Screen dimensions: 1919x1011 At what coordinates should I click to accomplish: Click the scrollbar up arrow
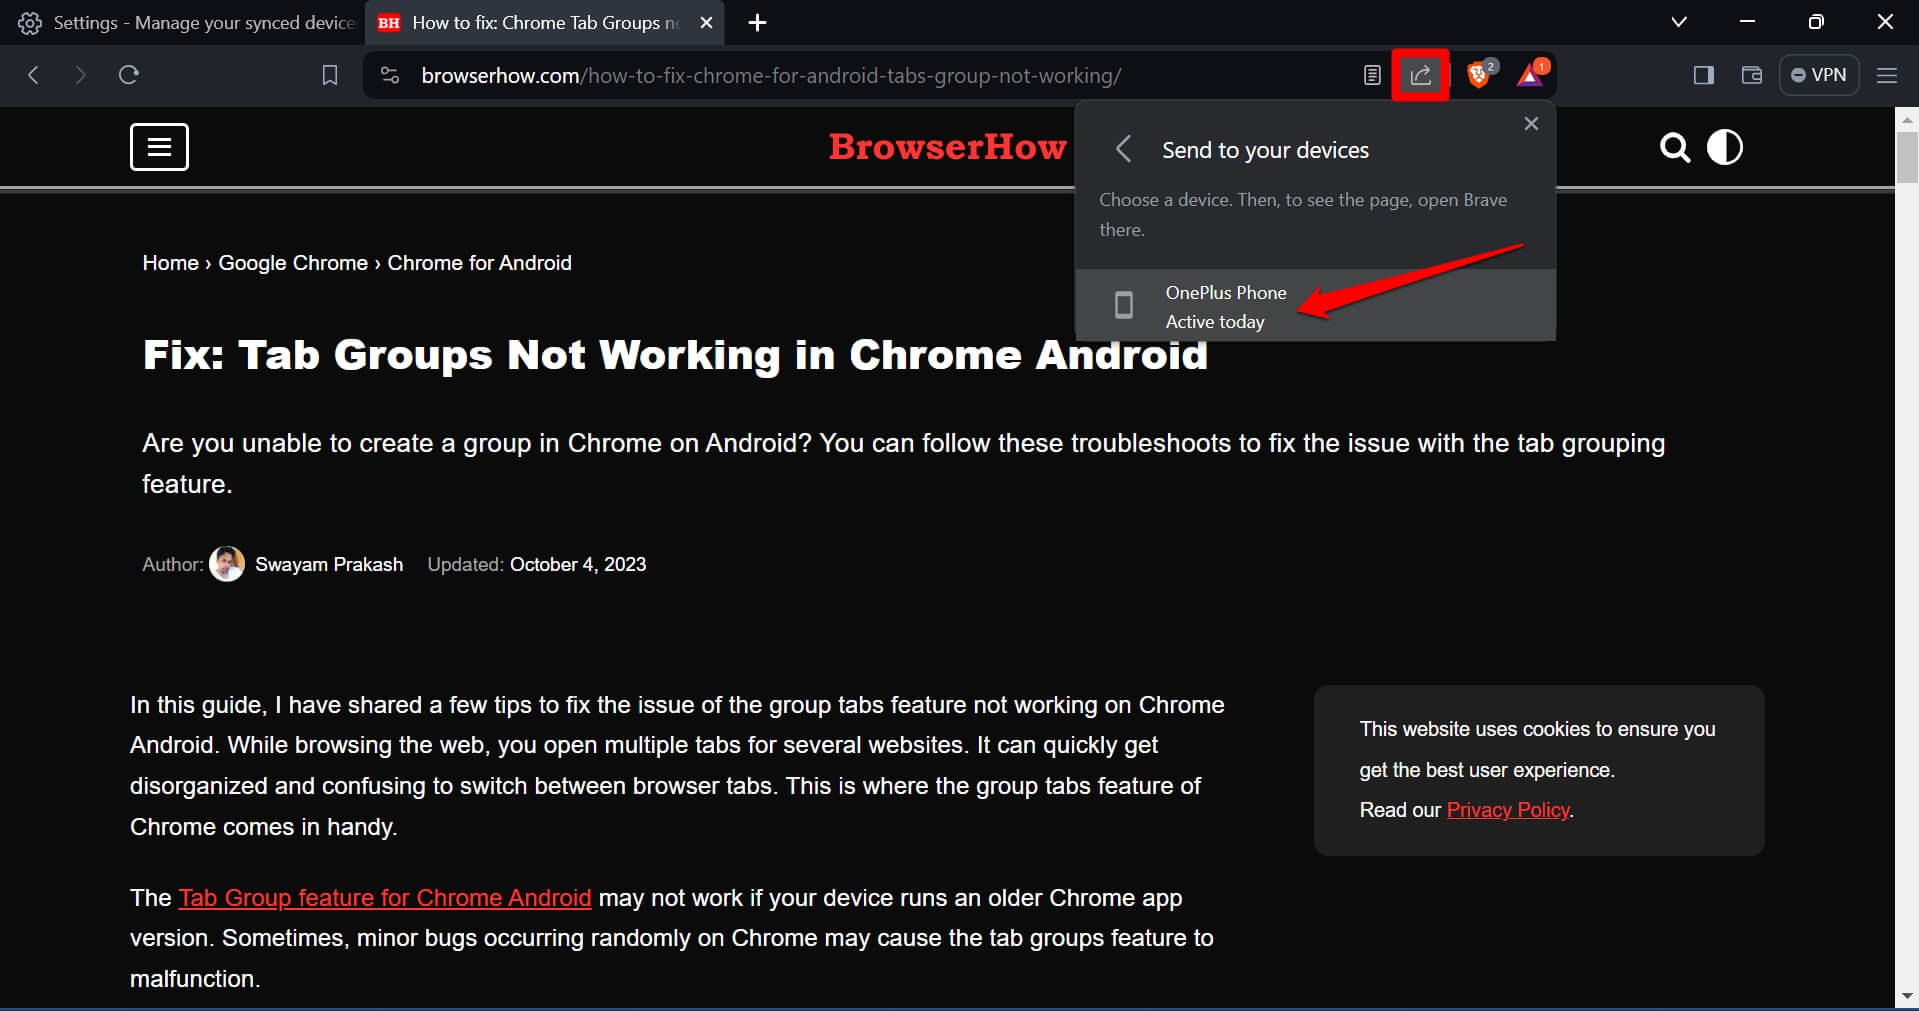[1907, 118]
